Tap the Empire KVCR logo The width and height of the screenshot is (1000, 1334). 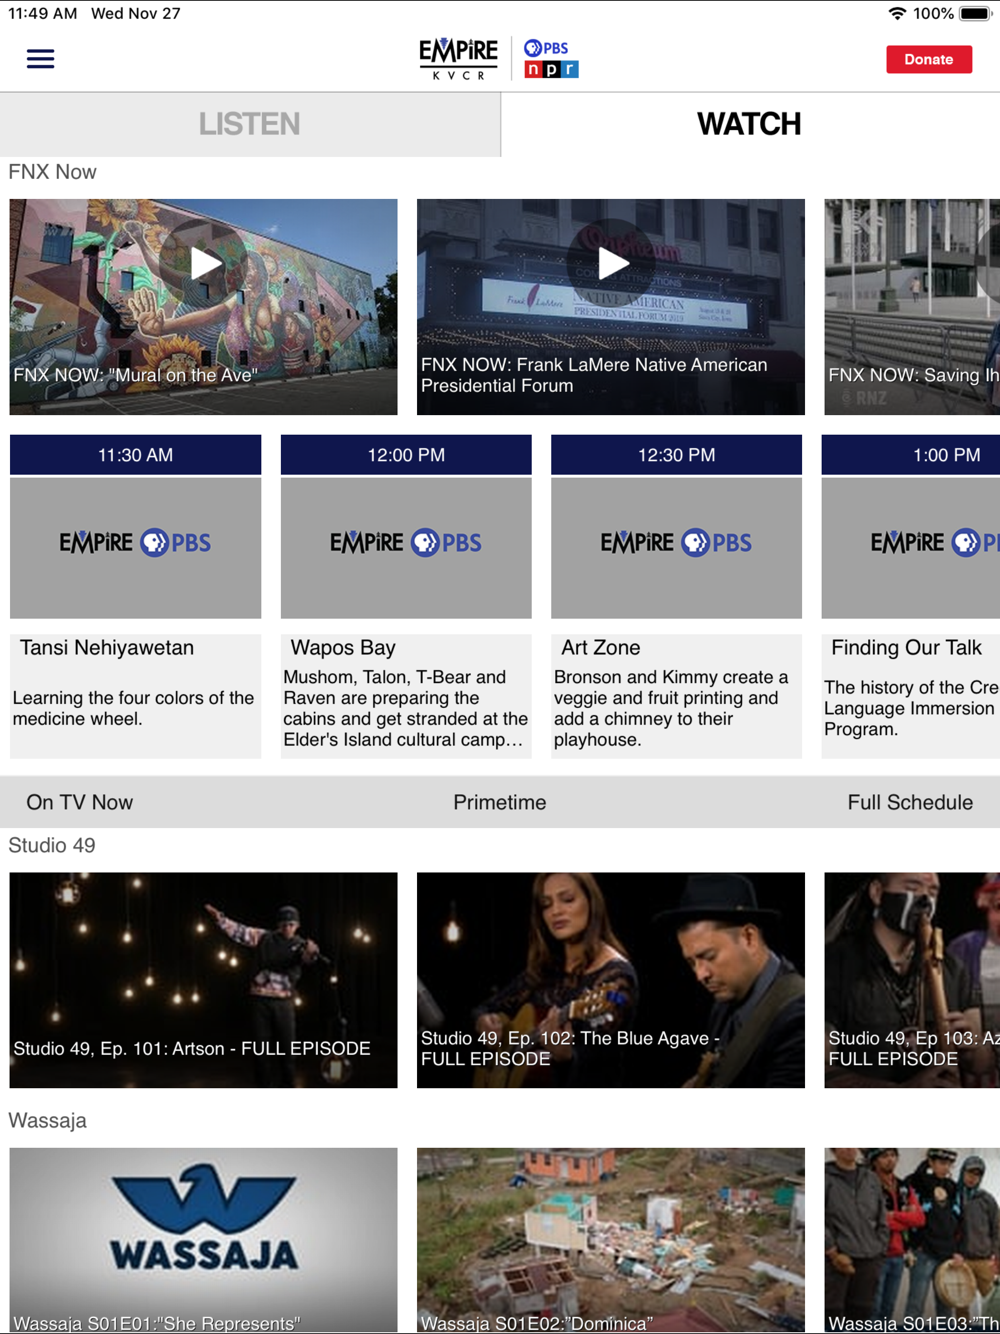coord(458,59)
